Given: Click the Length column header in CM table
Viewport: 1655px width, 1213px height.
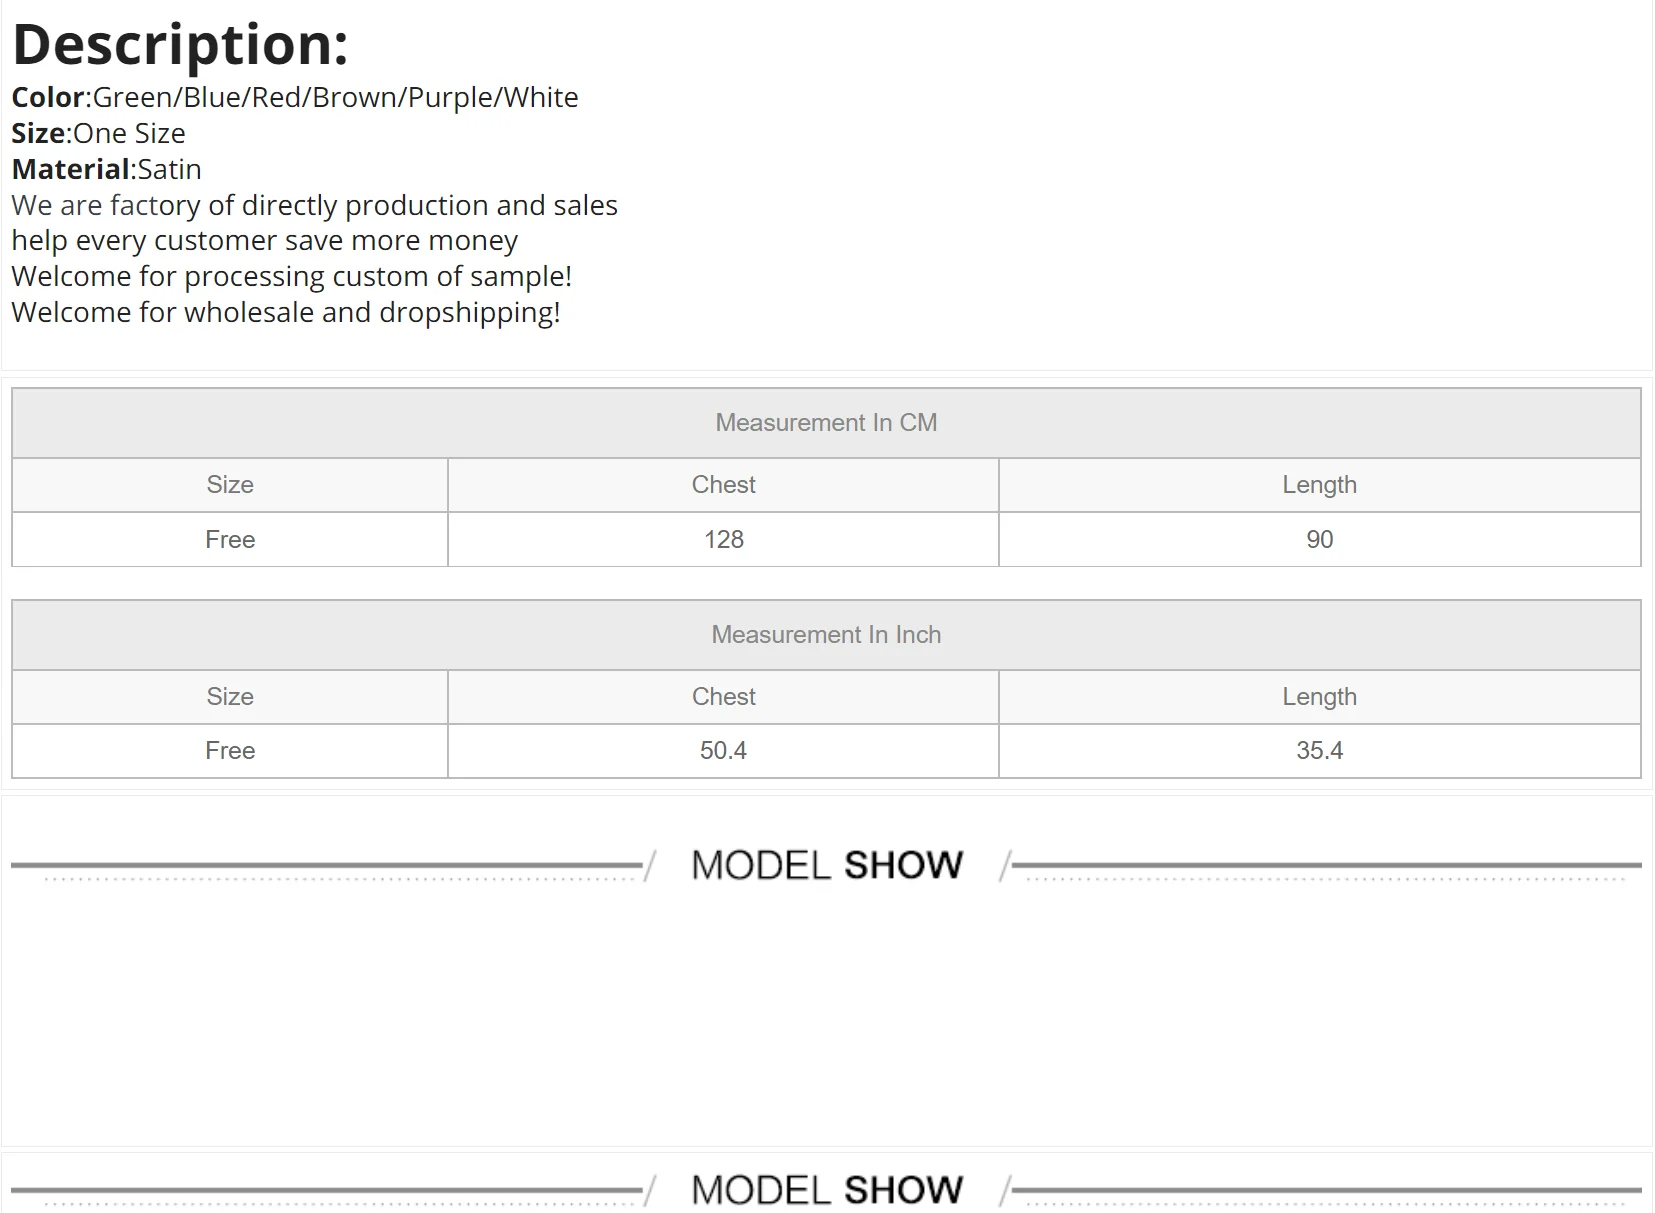Looking at the screenshot, I should coord(1320,485).
